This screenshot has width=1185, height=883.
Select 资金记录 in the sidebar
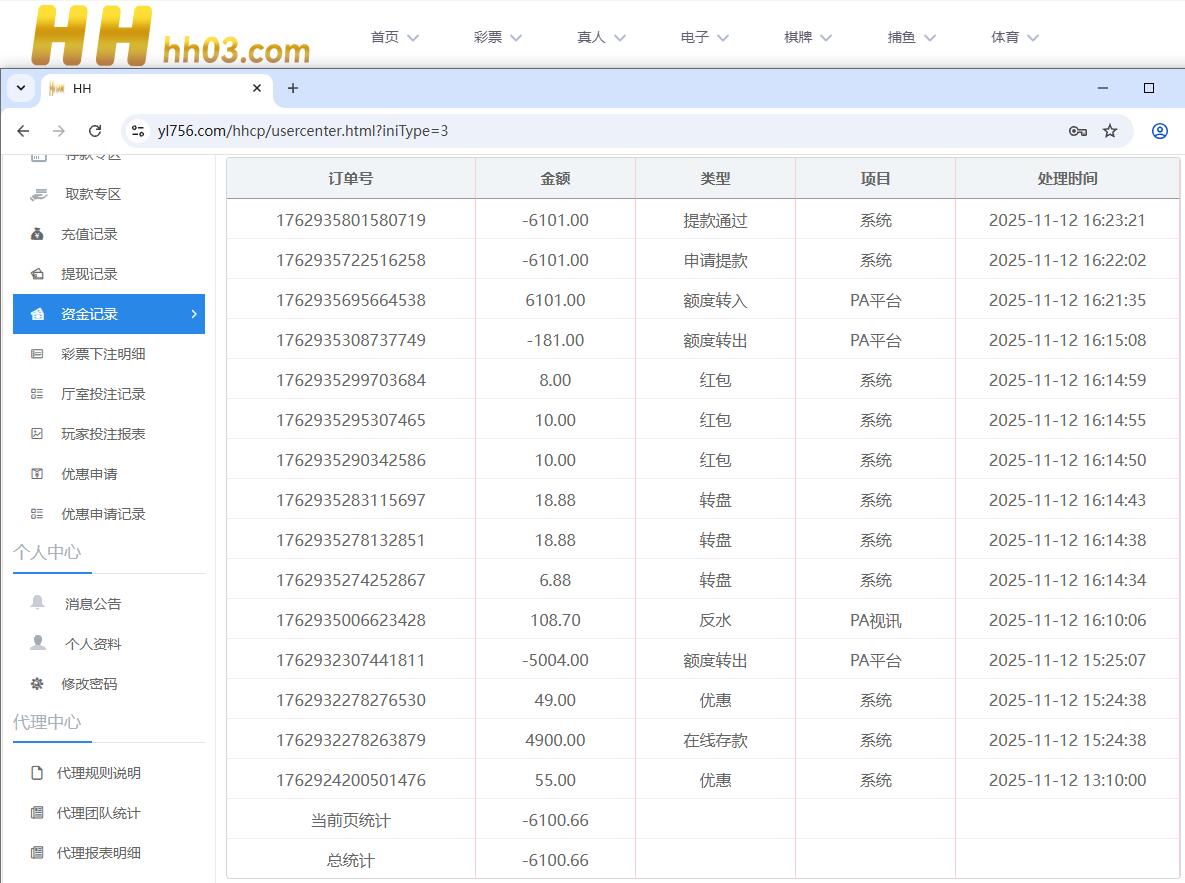point(108,314)
